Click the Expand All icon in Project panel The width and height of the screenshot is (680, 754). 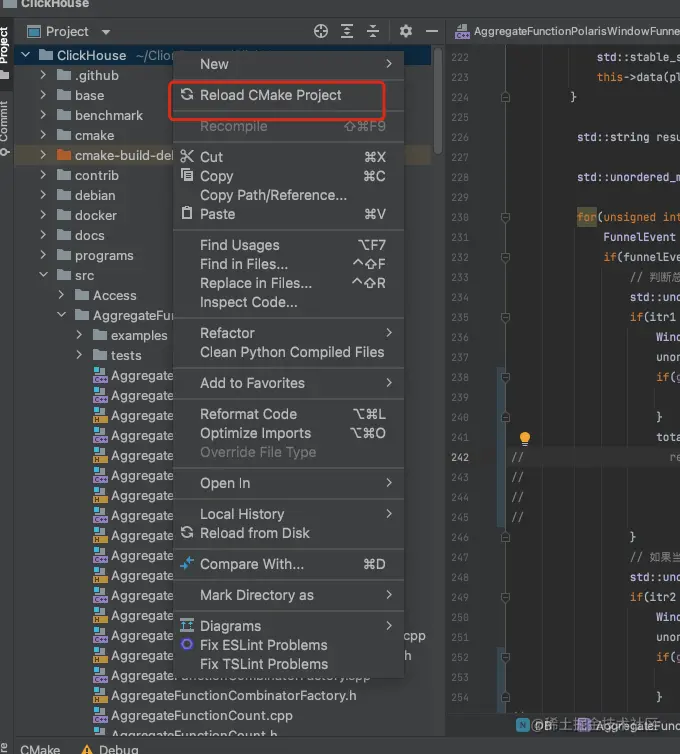[347, 32]
